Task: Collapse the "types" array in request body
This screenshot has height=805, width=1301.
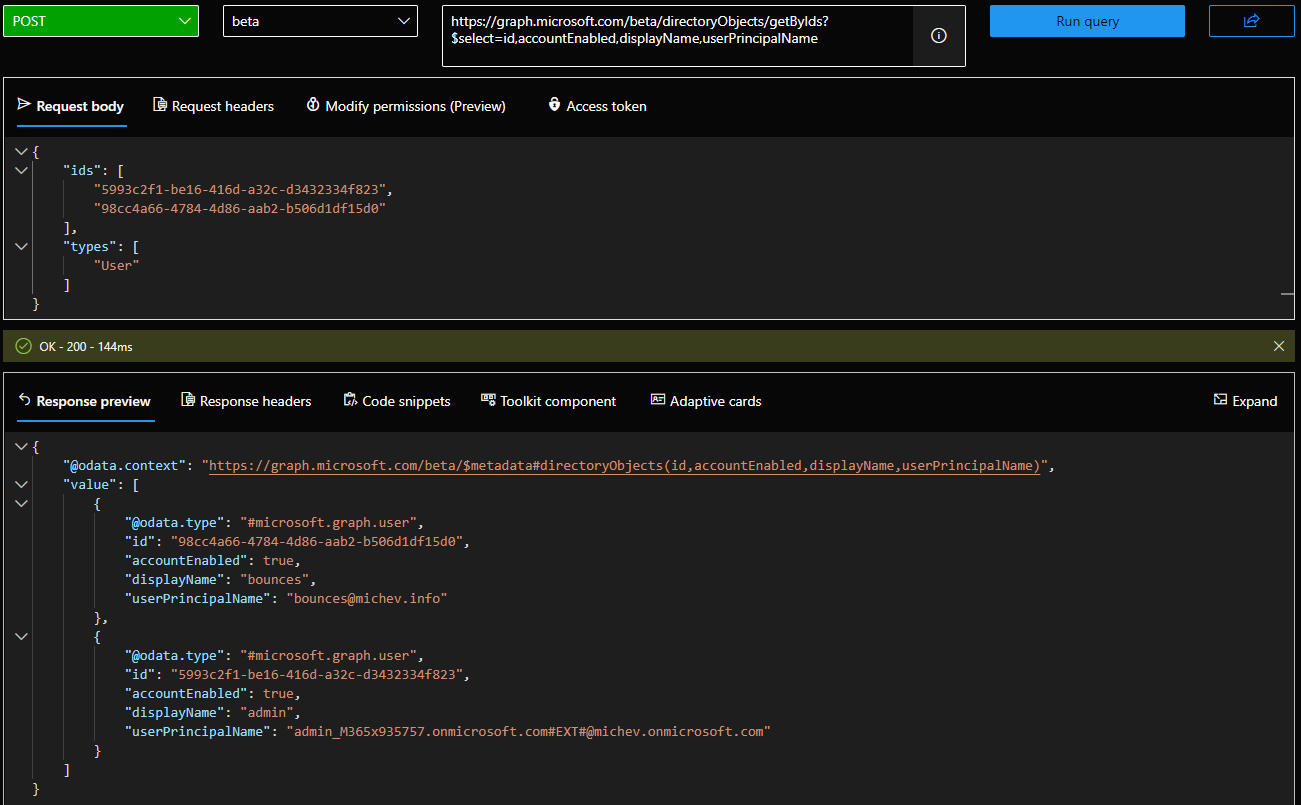Action: pyautogui.click(x=22, y=247)
